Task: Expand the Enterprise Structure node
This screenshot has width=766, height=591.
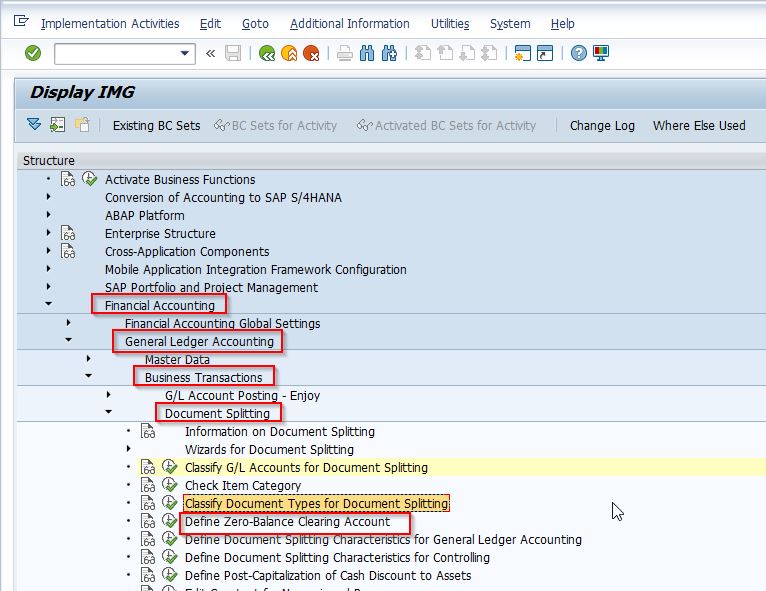Action: (x=48, y=234)
